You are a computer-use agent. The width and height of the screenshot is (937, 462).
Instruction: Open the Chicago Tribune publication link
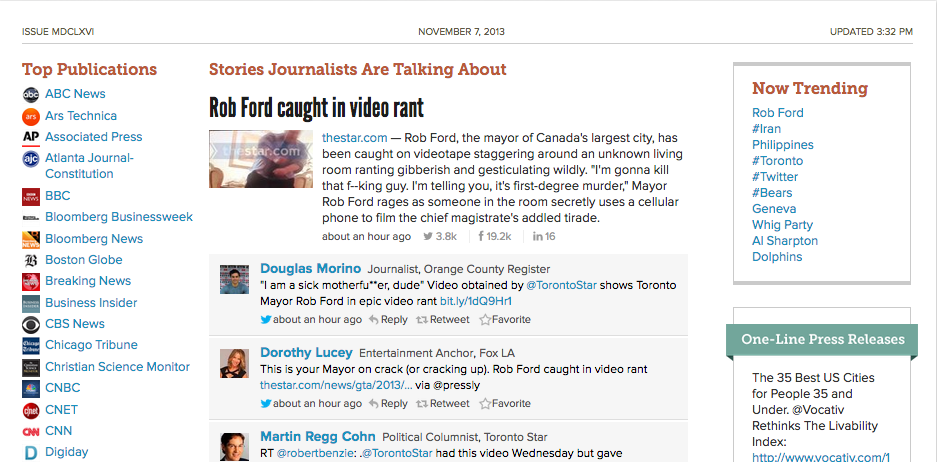(x=91, y=345)
